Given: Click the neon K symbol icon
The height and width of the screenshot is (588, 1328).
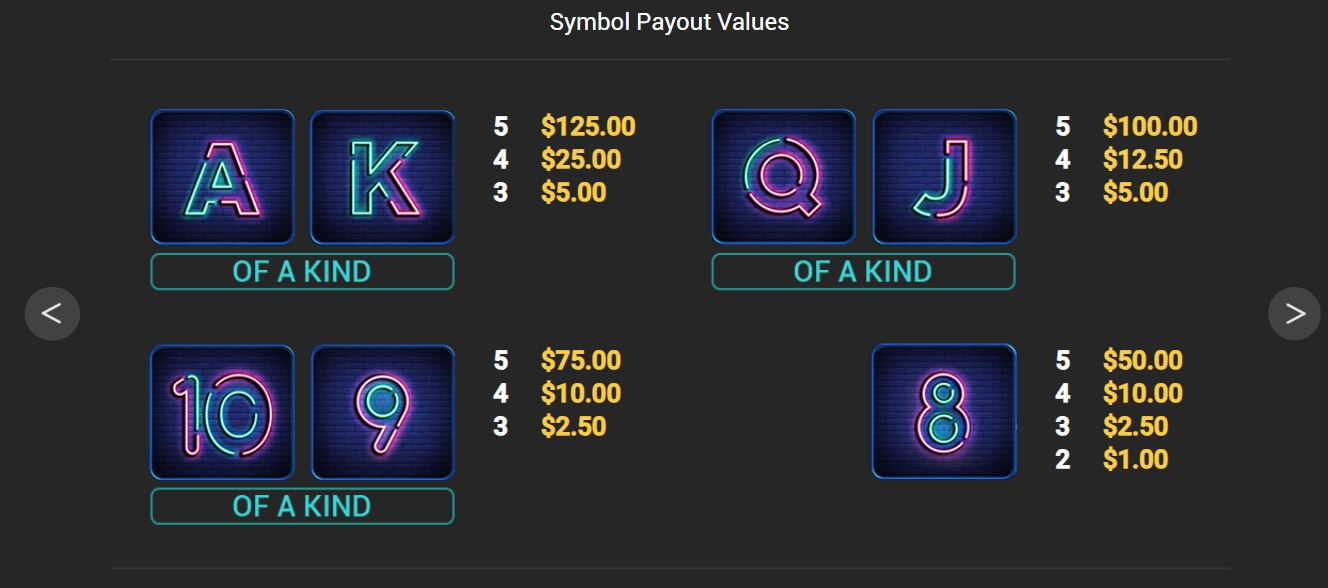Looking at the screenshot, I should (x=382, y=177).
